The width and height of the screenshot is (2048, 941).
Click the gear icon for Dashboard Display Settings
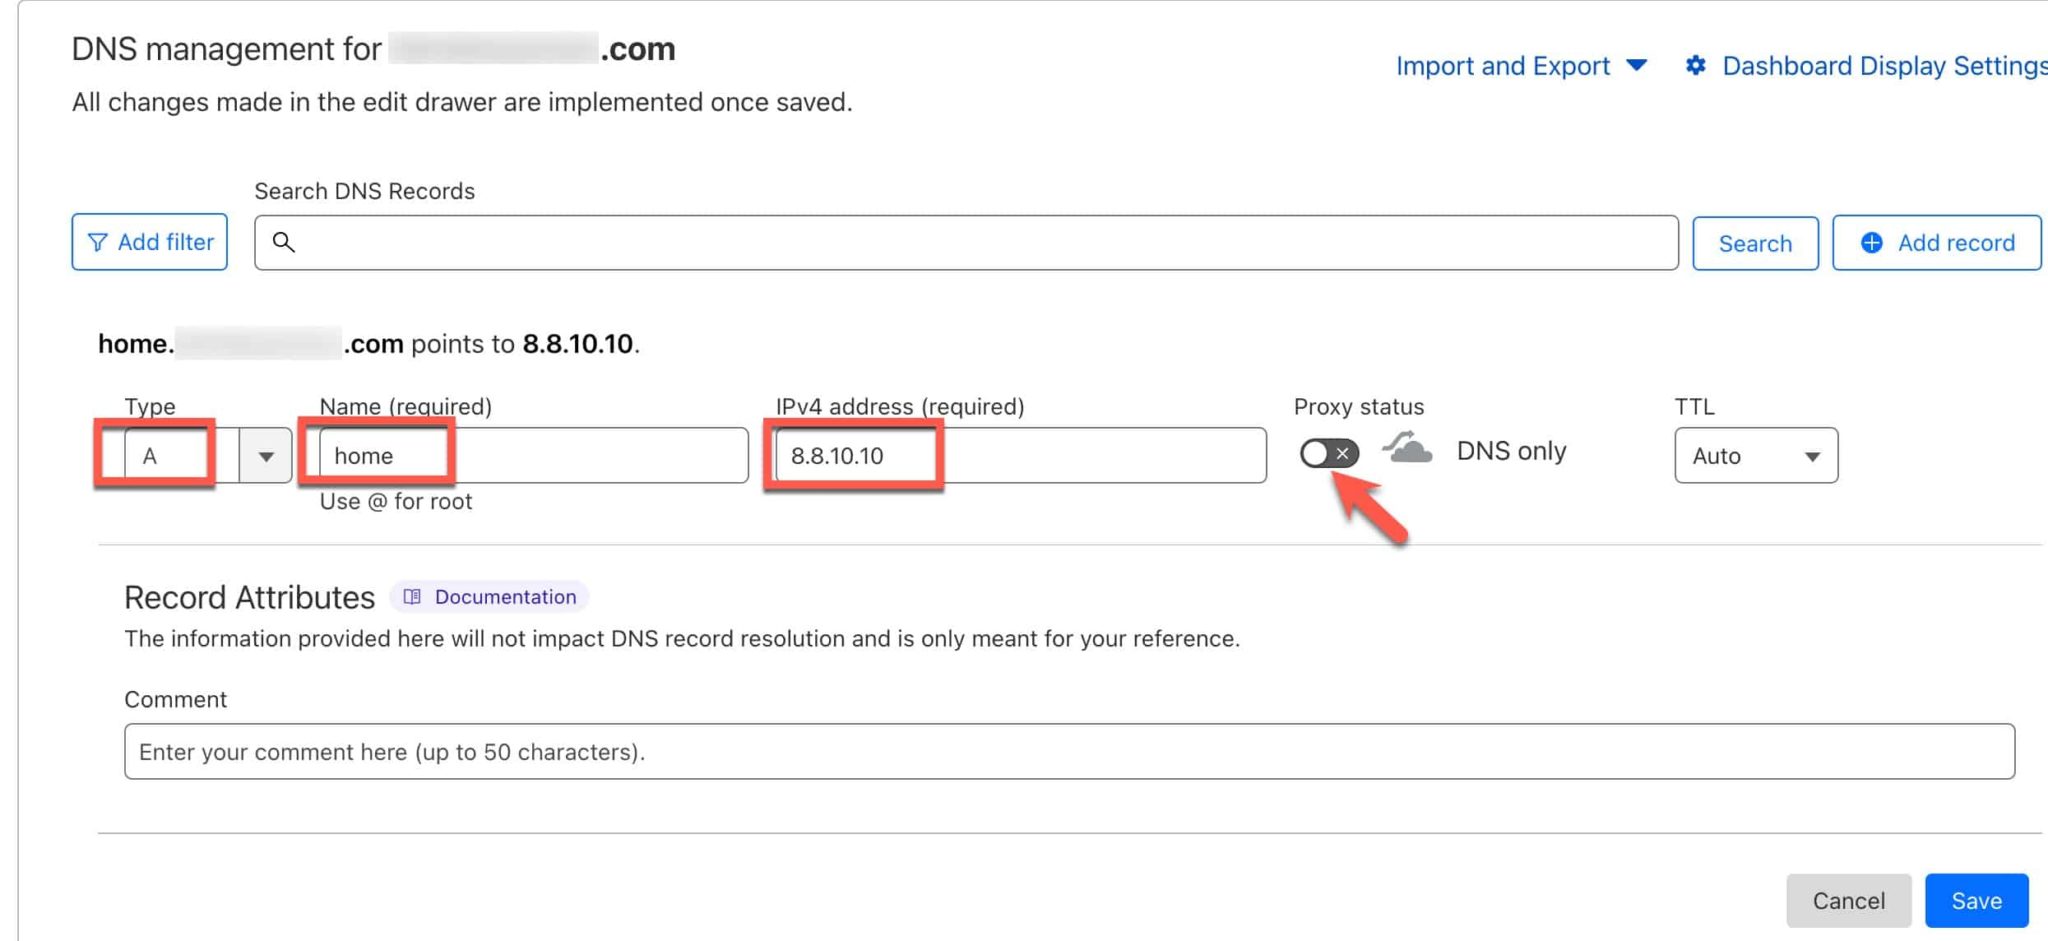point(1695,66)
